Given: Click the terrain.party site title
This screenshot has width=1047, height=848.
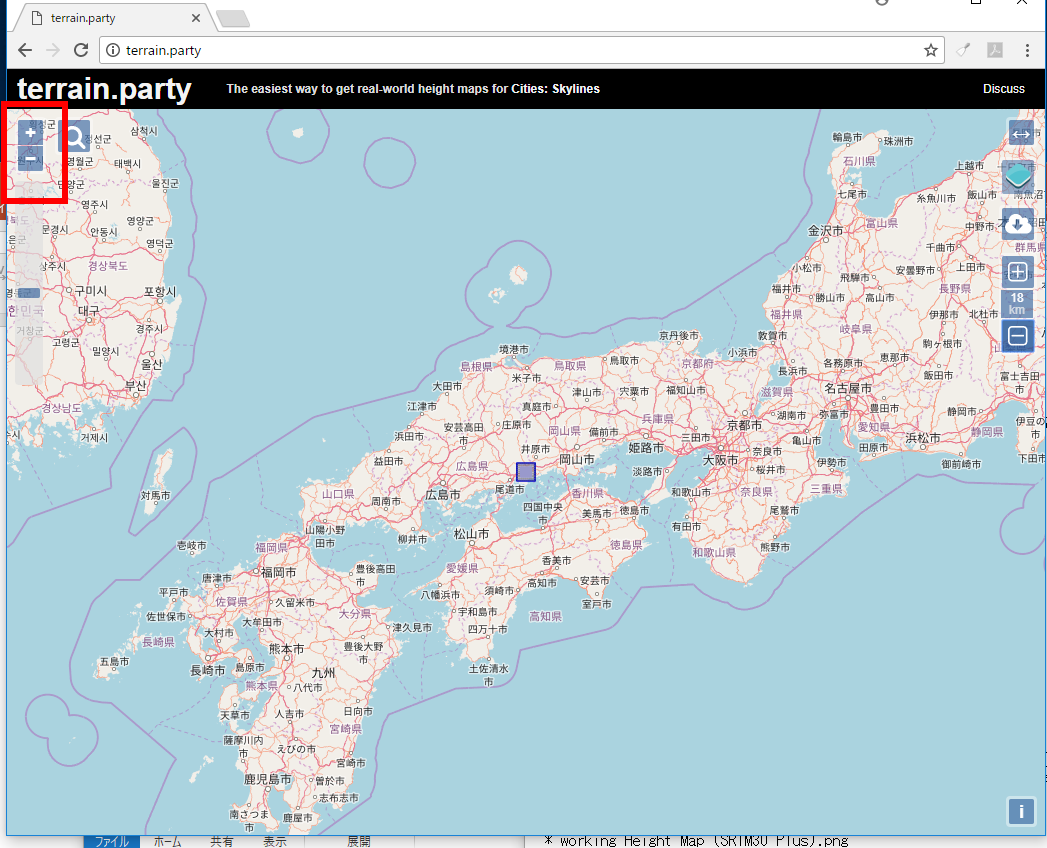Looking at the screenshot, I should click(104, 89).
